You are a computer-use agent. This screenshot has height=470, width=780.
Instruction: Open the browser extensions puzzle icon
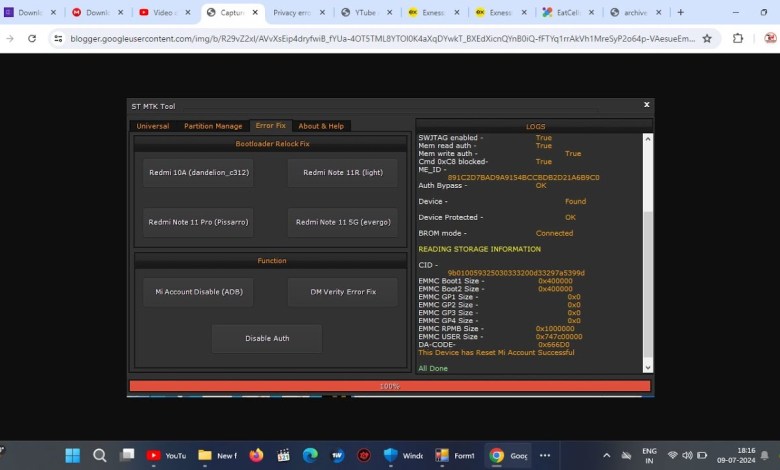point(738,38)
